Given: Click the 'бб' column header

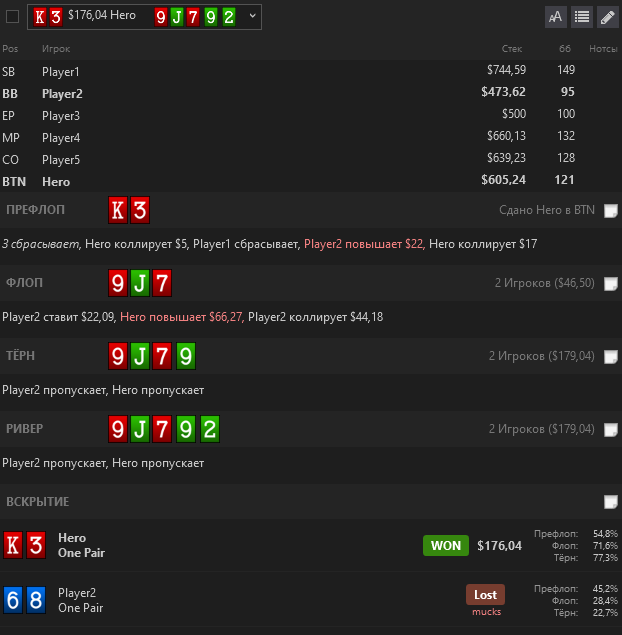Looking at the screenshot, I should [565, 49].
